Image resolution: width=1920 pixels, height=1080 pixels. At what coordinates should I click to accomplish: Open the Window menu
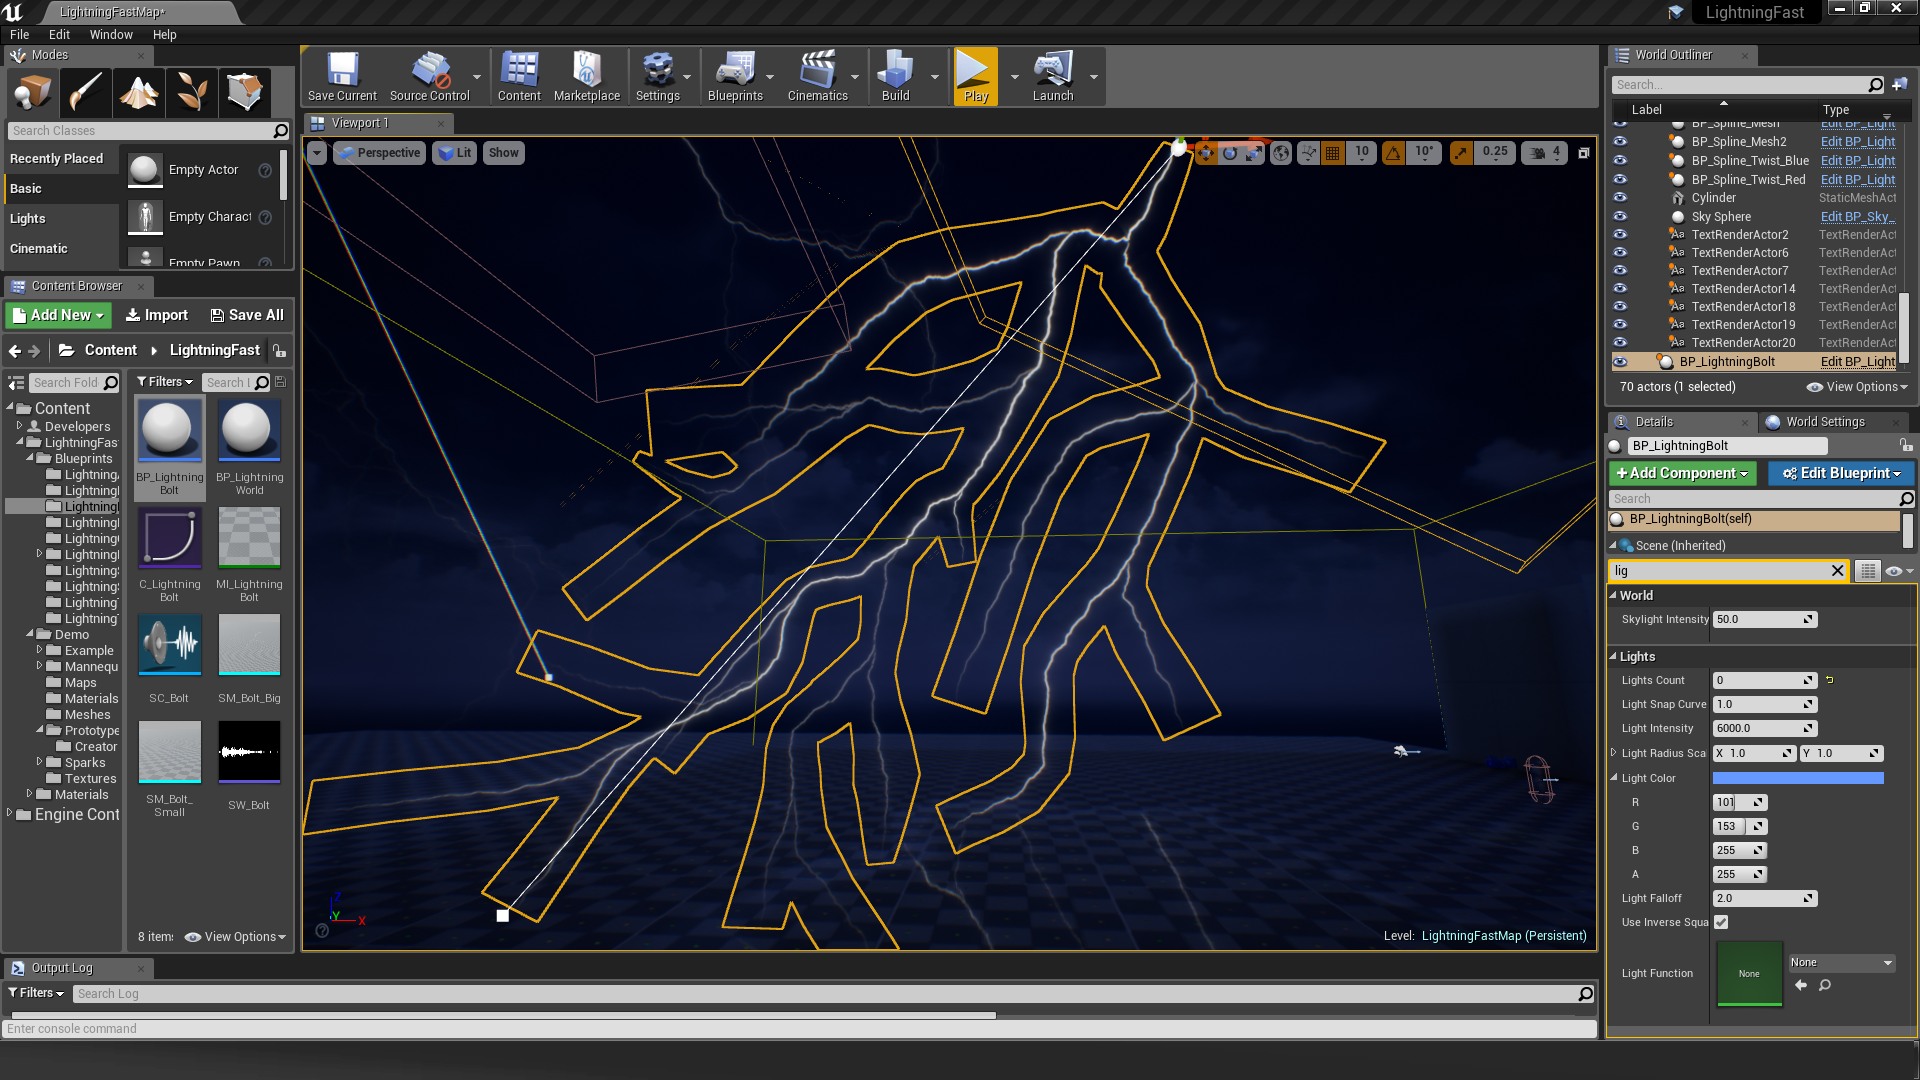click(111, 34)
